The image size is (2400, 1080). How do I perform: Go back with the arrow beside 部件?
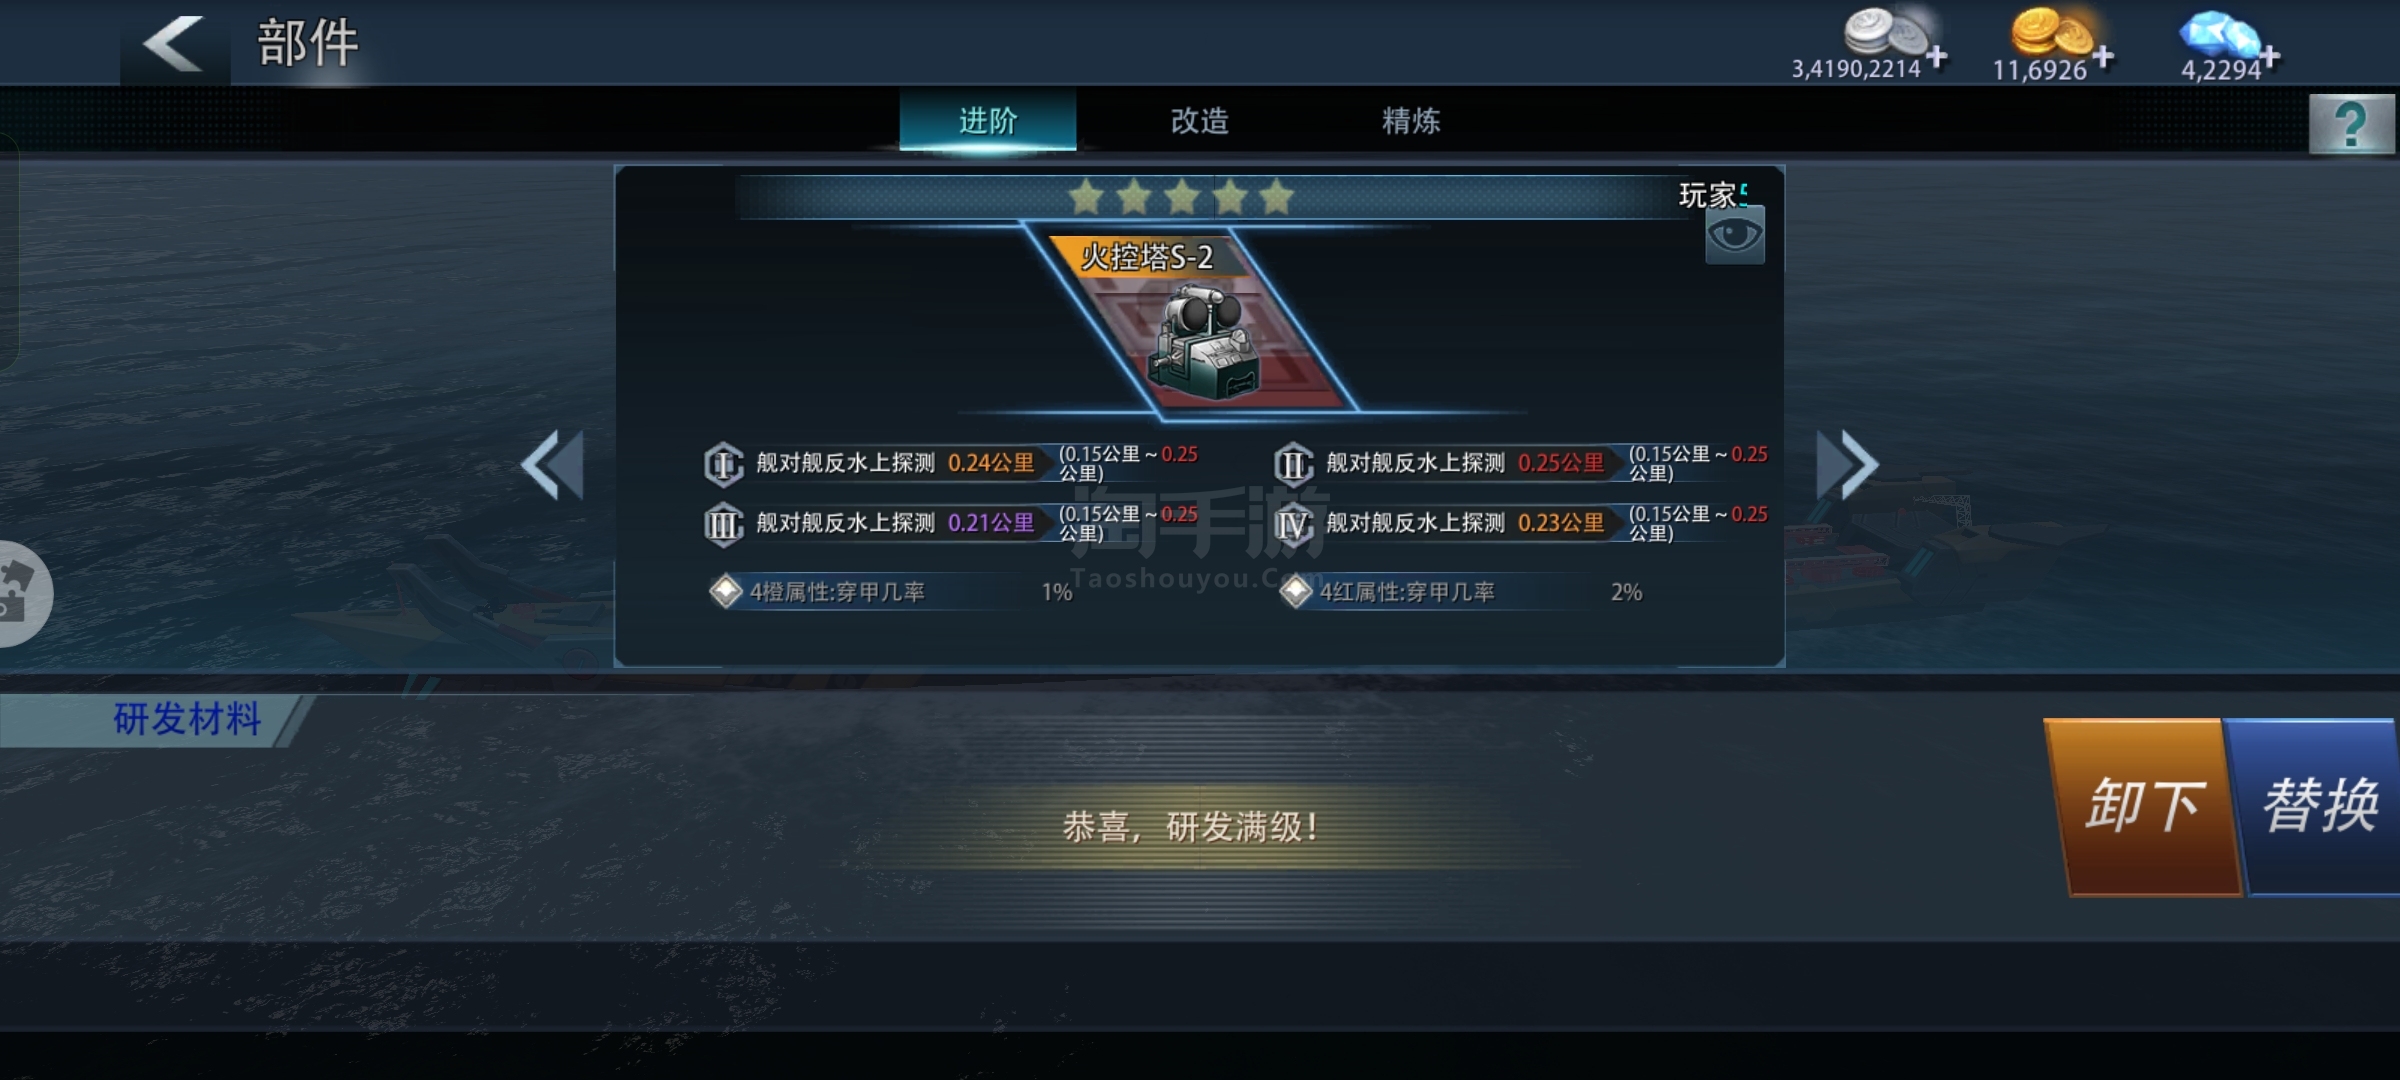pos(175,44)
